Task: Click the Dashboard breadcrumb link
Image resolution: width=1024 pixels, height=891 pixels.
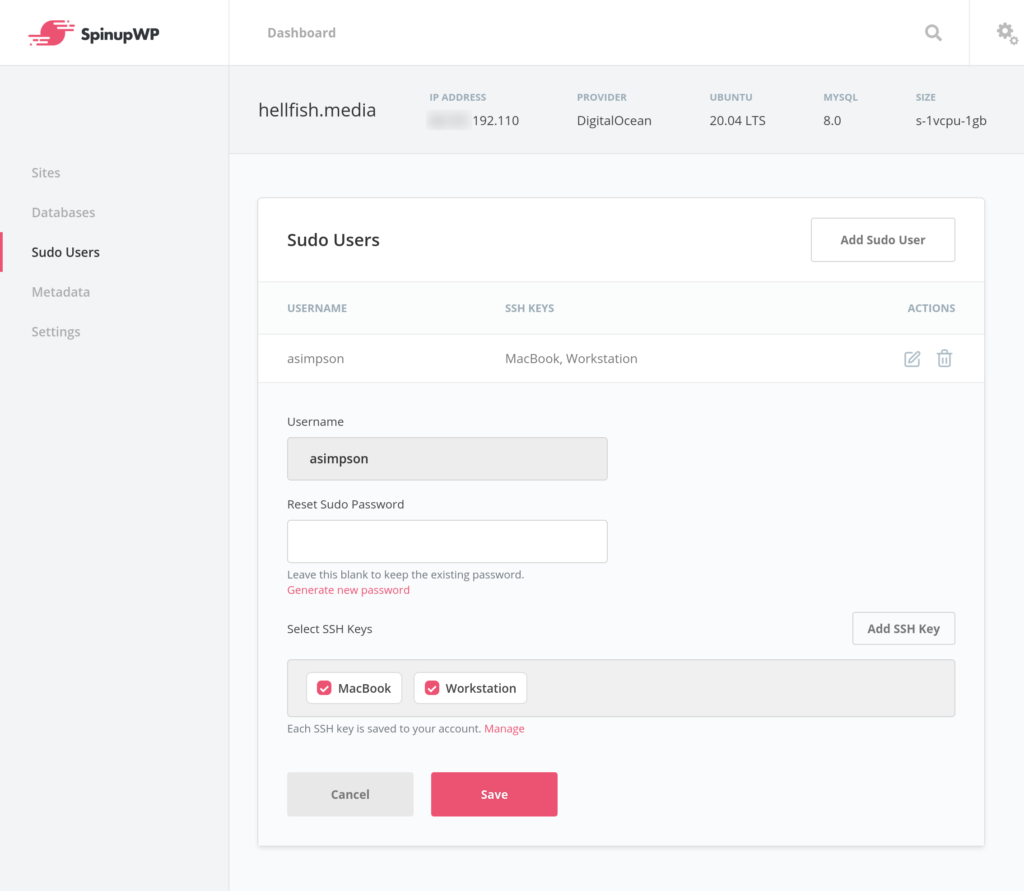Action: coord(301,33)
